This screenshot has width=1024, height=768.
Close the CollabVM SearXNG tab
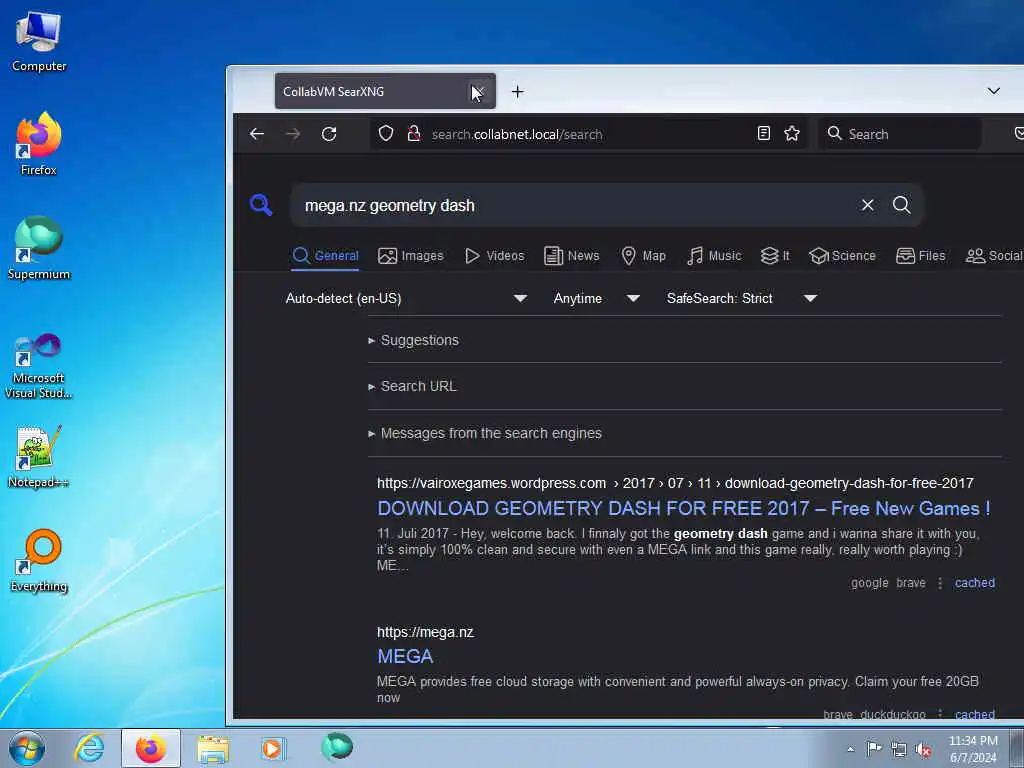[x=478, y=91]
